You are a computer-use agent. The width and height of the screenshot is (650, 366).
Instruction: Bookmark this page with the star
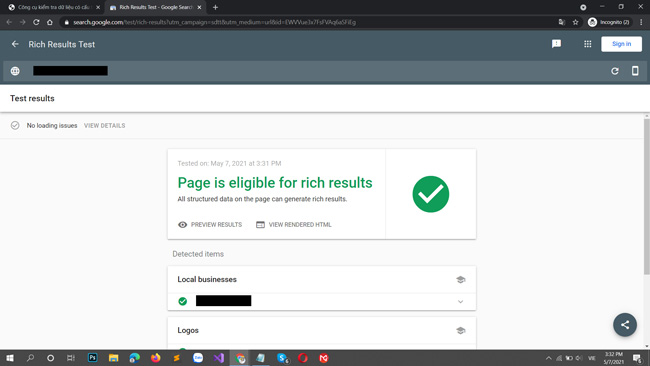[x=575, y=22]
